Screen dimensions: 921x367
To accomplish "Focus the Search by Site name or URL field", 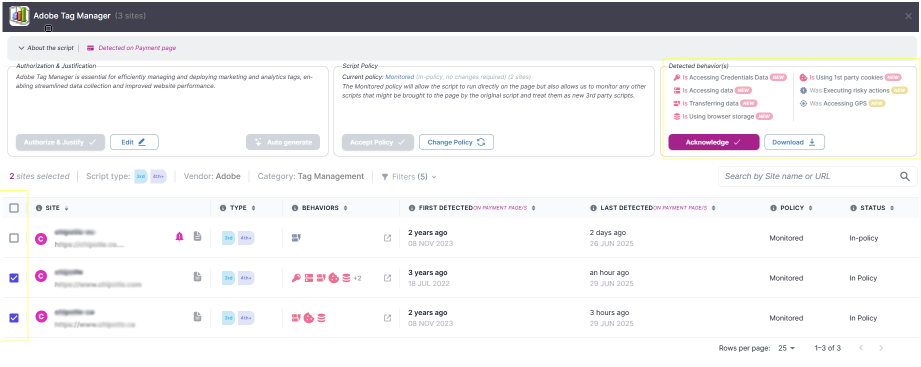I will pyautogui.click(x=818, y=176).
